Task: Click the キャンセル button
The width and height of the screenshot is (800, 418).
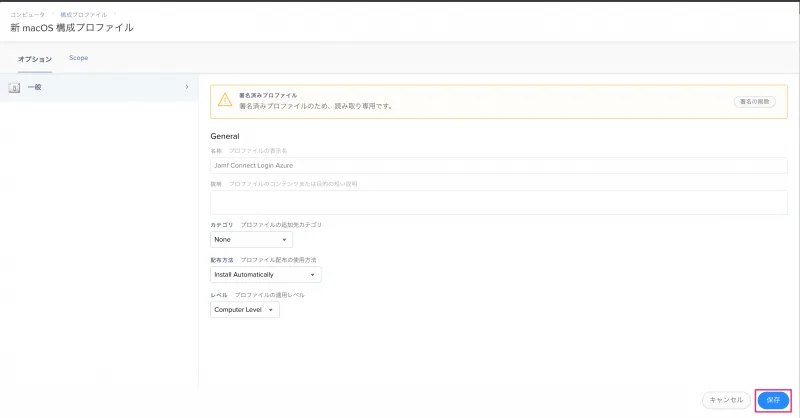Action: (726, 400)
